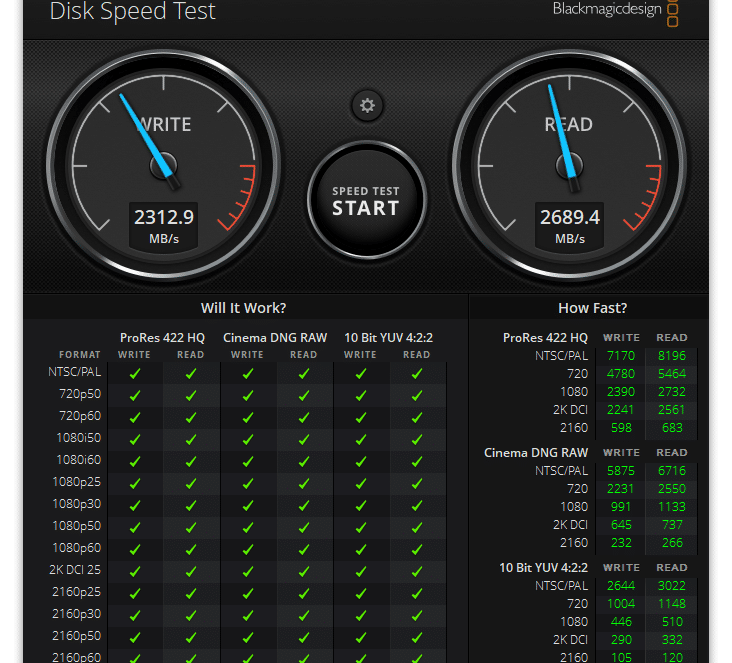732x663 pixels.
Task: Click the 2K DCI 25 Cinema DNG read checkmark
Action: 304,571
